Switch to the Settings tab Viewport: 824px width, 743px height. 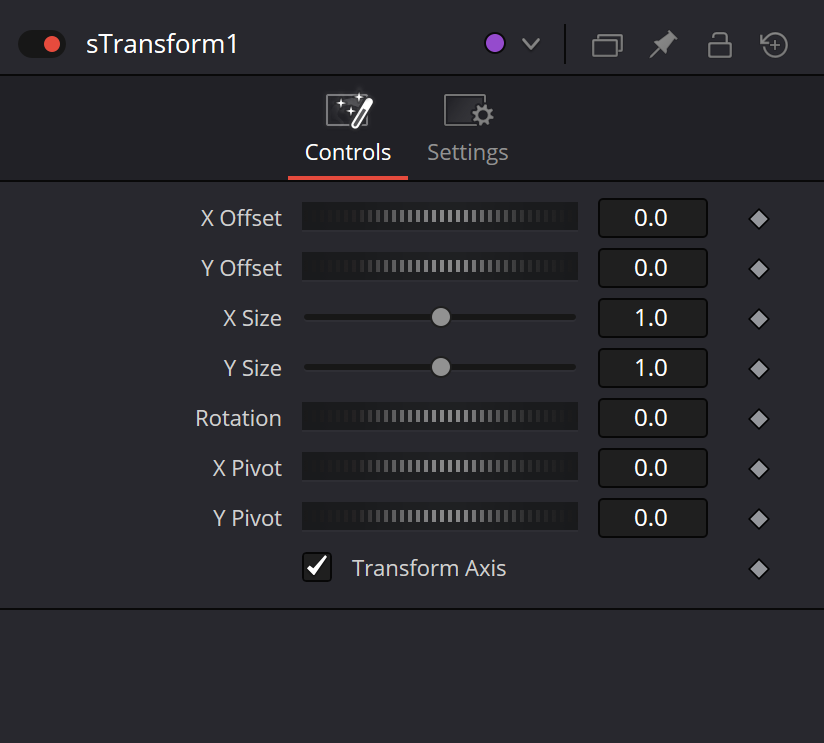tap(468, 129)
